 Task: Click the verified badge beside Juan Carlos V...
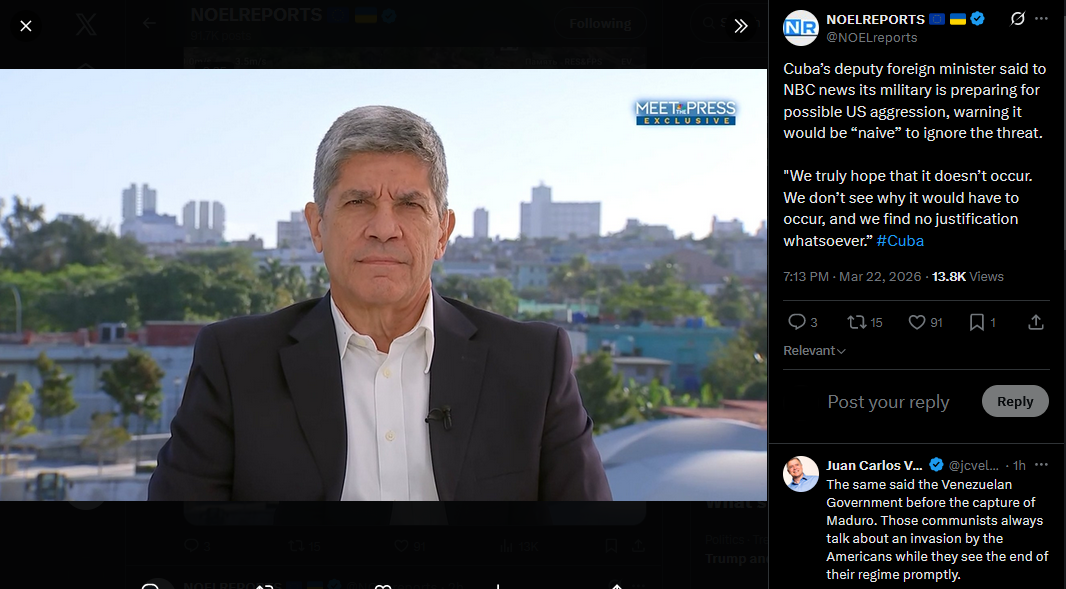pyautogui.click(x=936, y=465)
